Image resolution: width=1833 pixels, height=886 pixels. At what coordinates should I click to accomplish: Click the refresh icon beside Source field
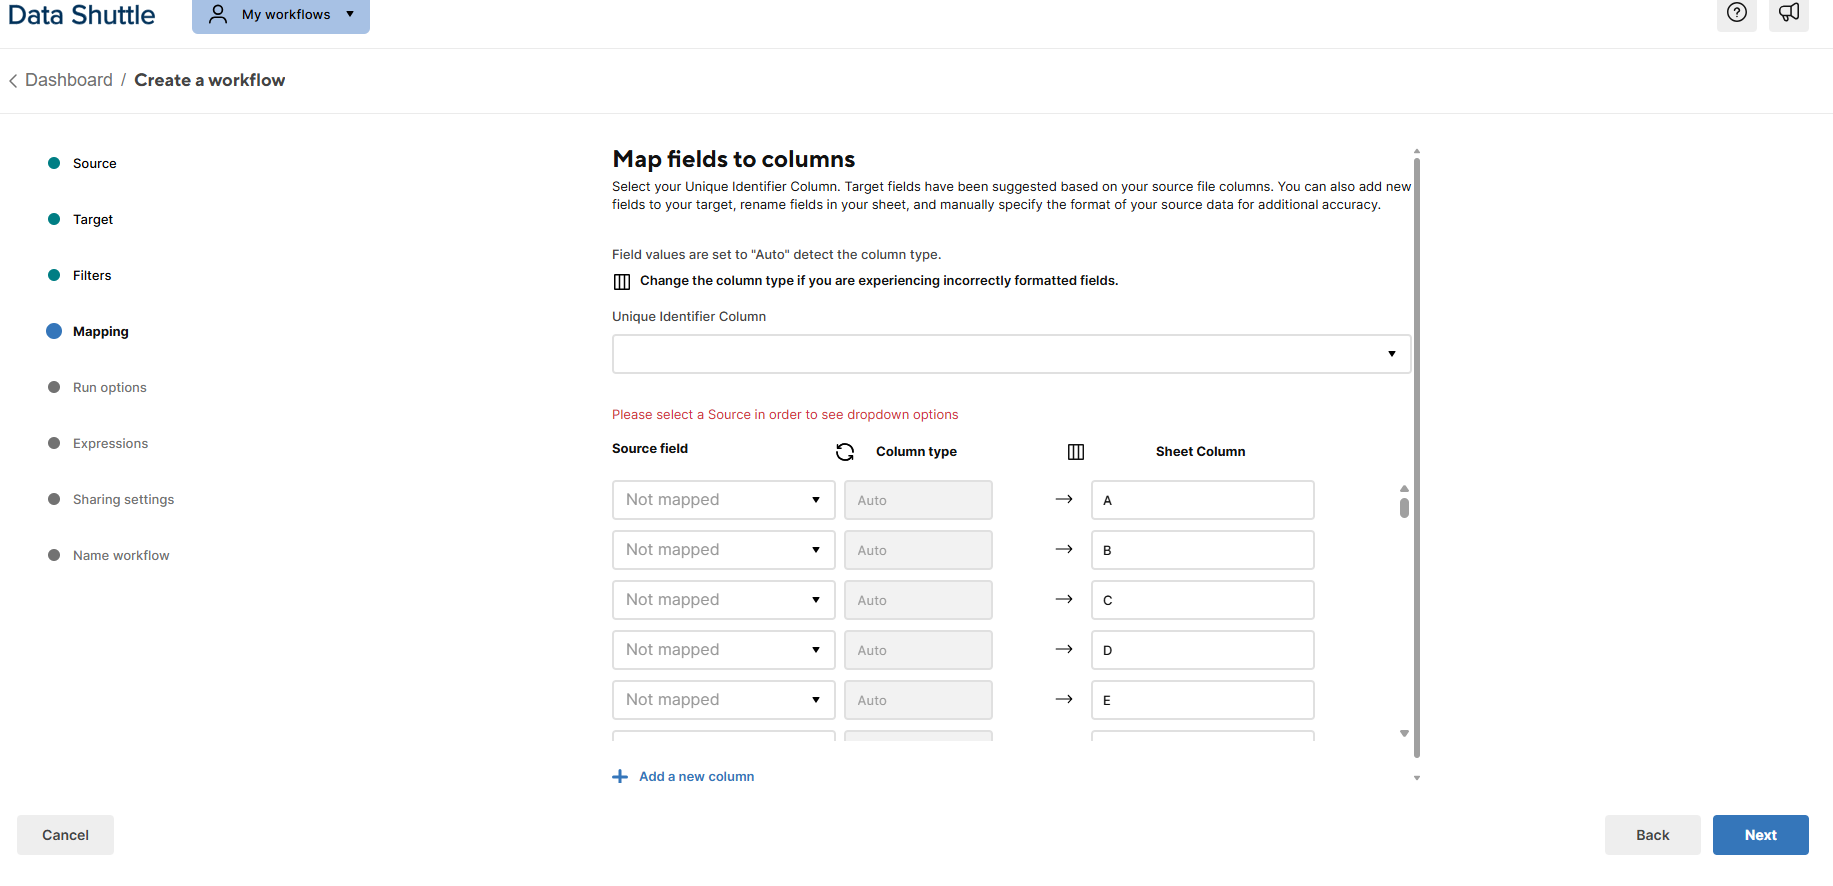pos(845,452)
